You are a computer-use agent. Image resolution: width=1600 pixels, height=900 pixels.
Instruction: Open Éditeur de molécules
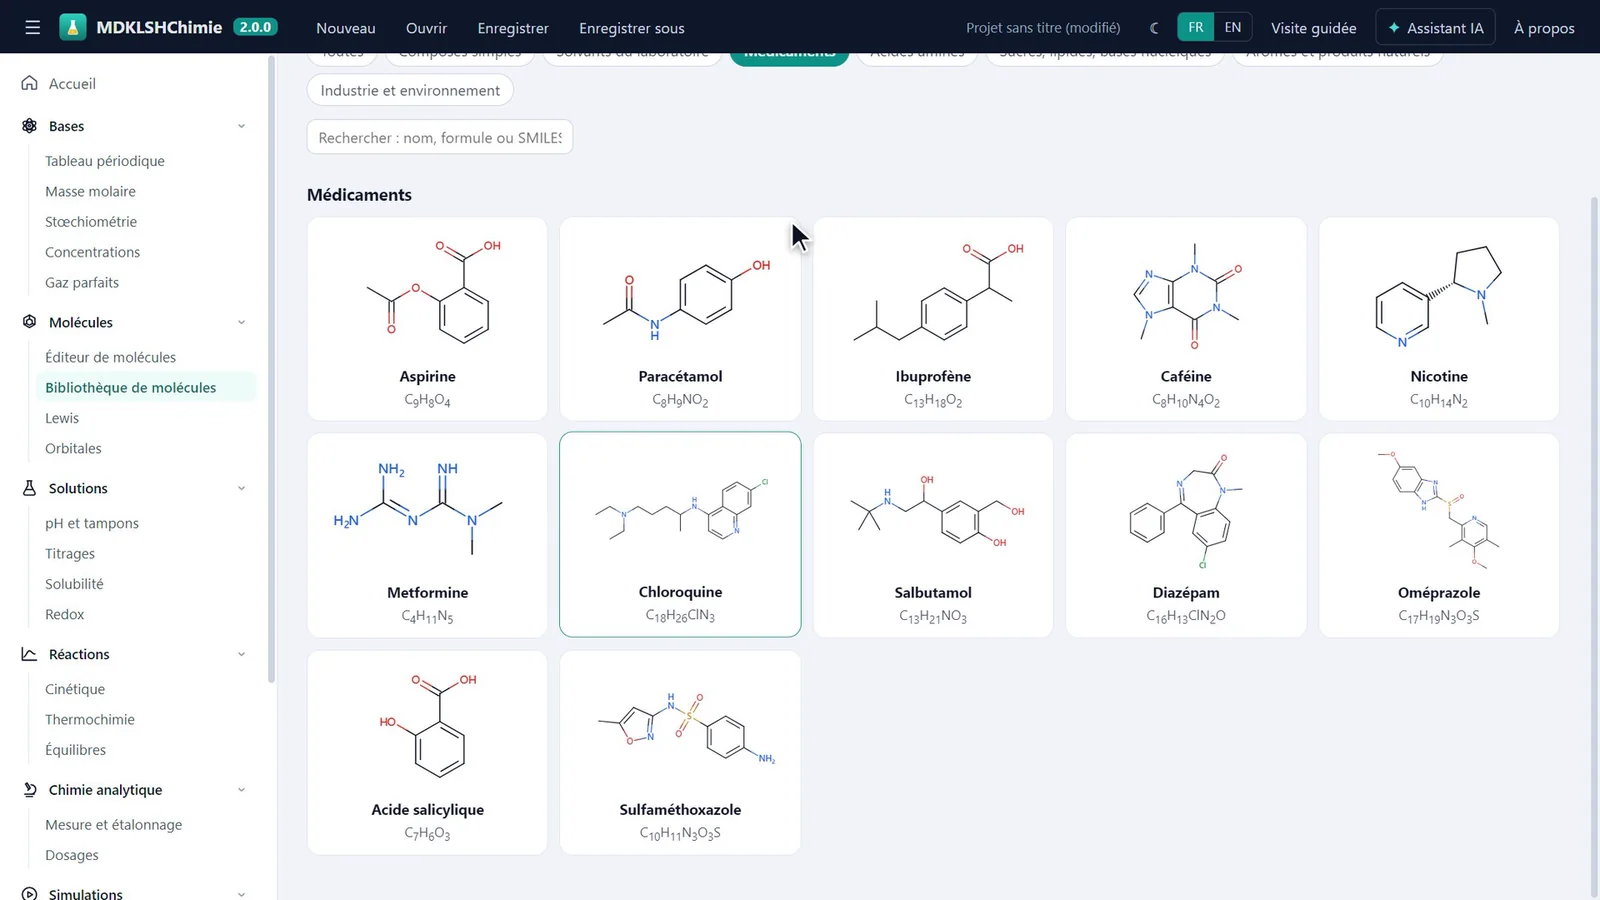point(110,357)
